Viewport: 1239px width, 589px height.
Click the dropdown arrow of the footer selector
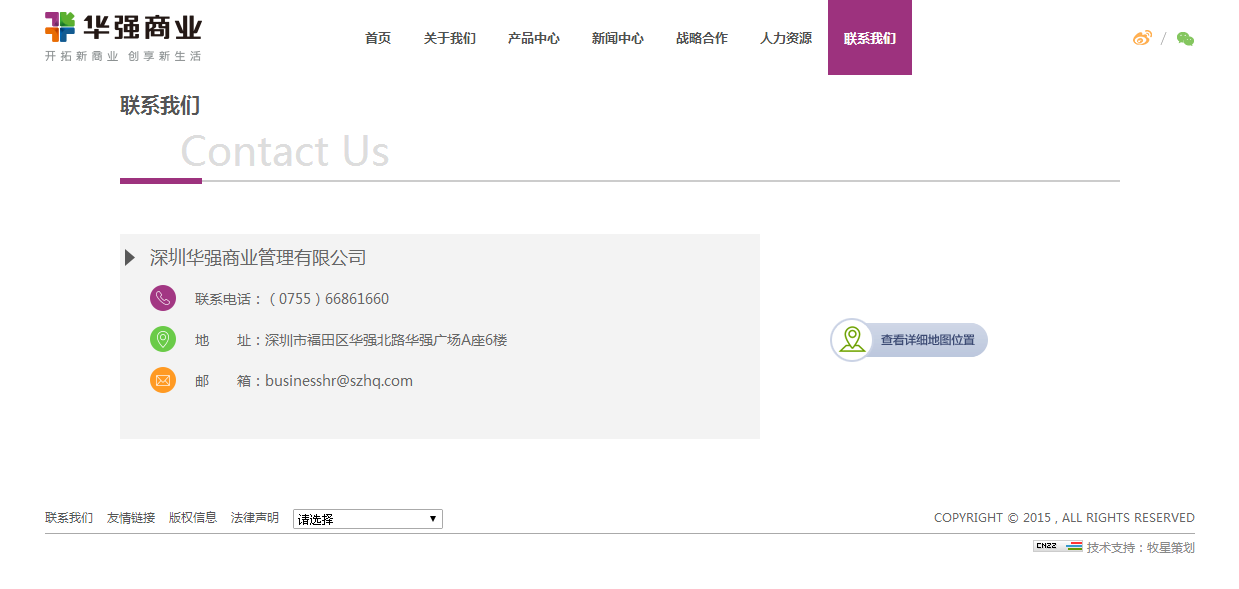[432, 518]
